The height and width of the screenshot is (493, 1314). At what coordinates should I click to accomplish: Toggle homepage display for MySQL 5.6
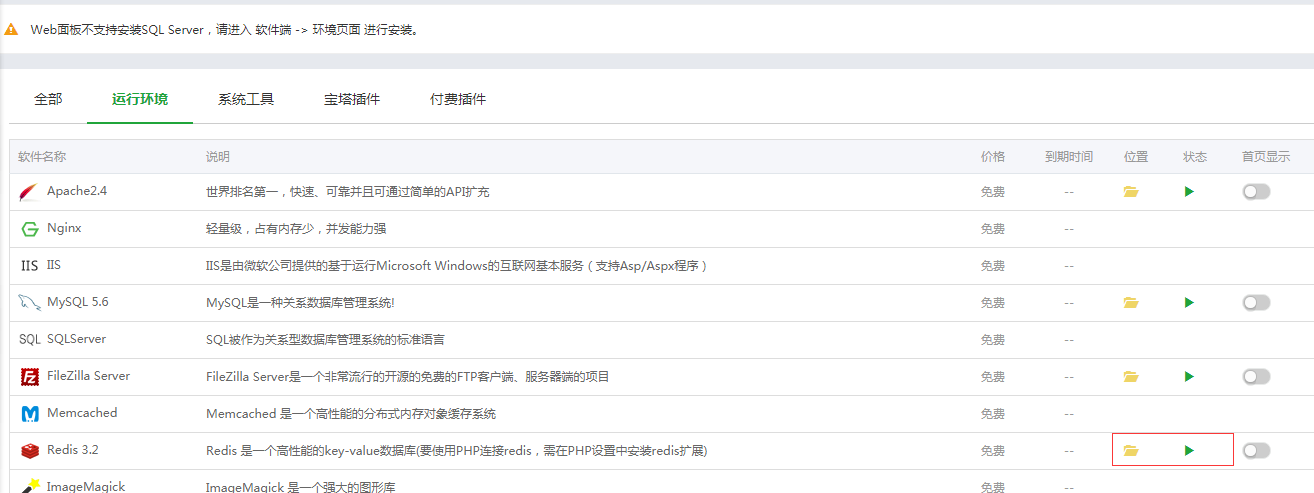point(1256,303)
